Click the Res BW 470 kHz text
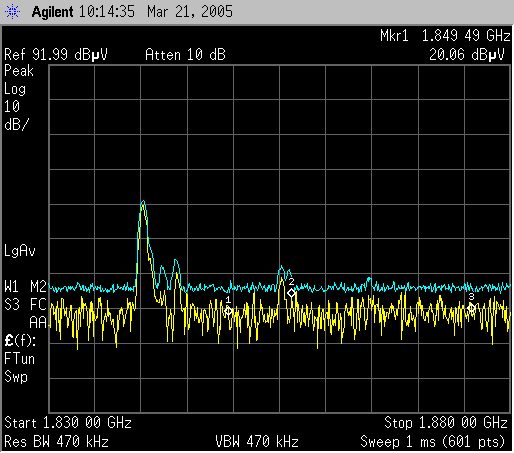 pos(56,442)
